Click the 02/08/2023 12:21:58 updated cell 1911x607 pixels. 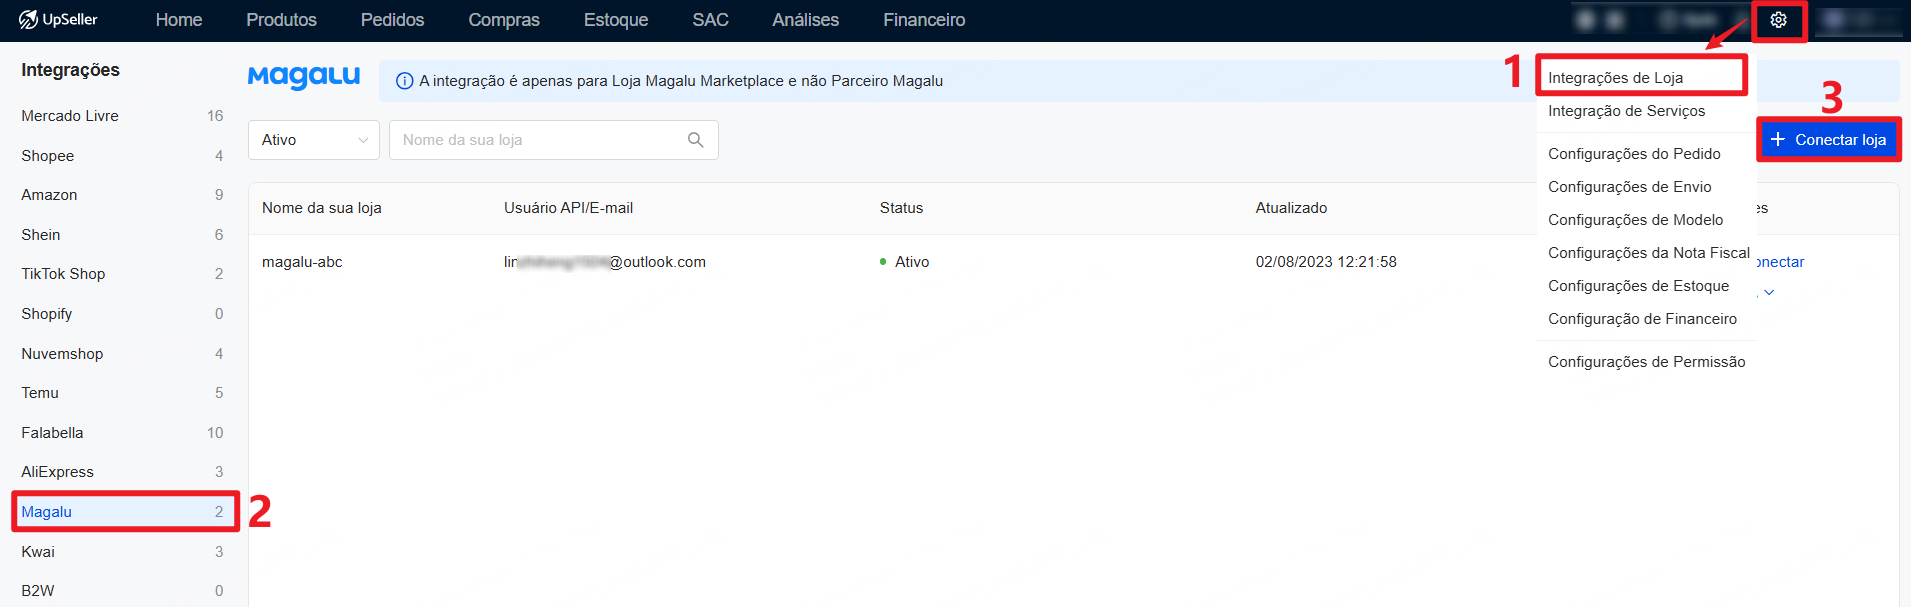point(1326,262)
